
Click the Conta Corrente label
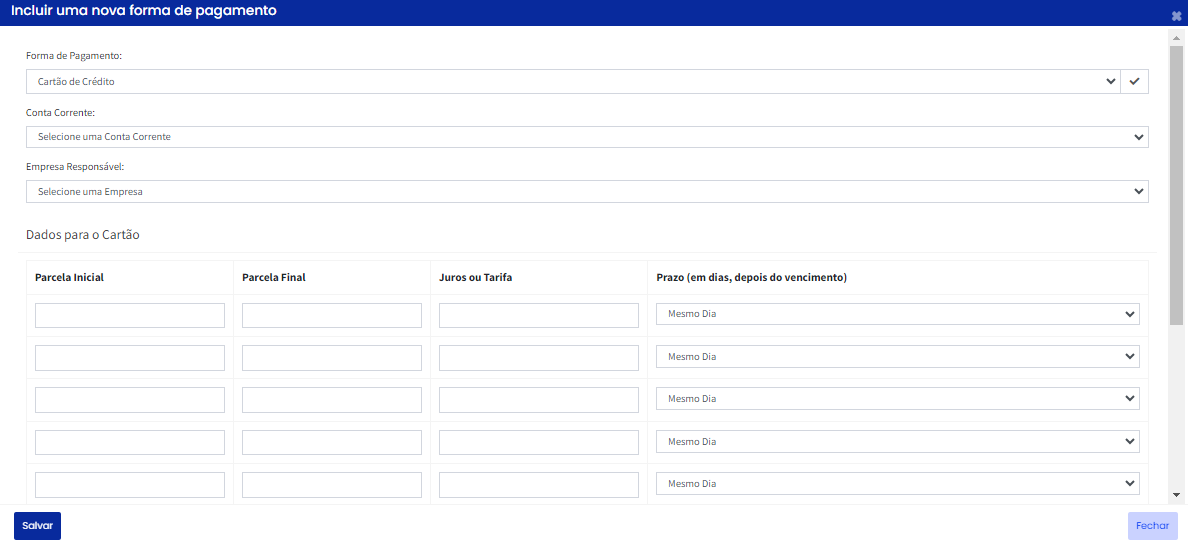[61, 112]
